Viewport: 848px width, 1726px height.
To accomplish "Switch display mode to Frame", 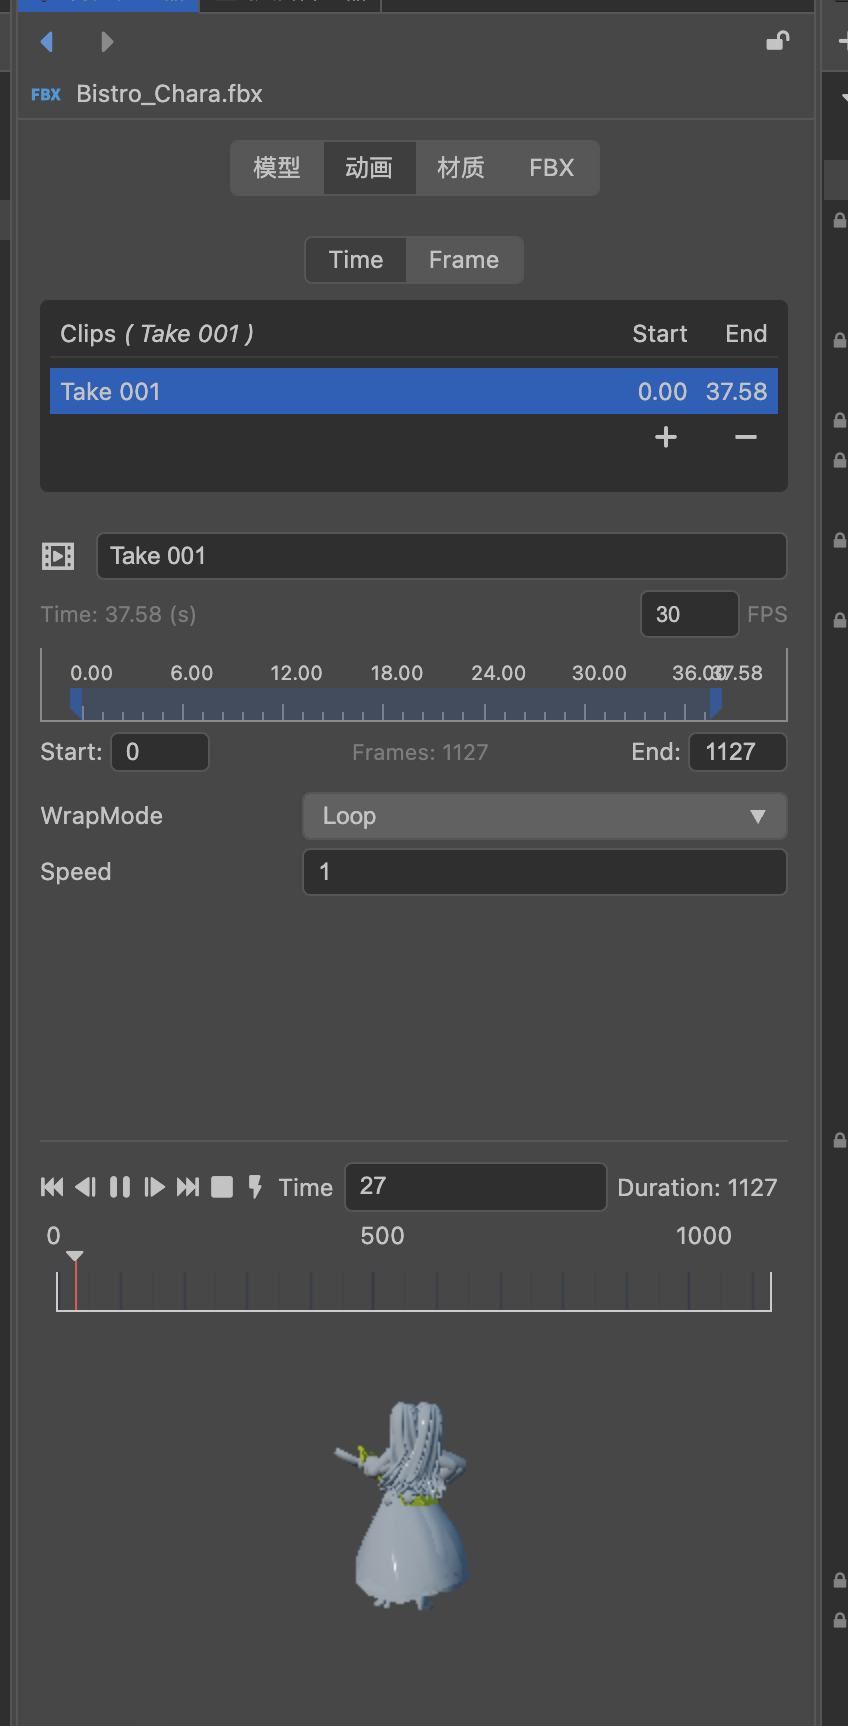I will pos(463,260).
